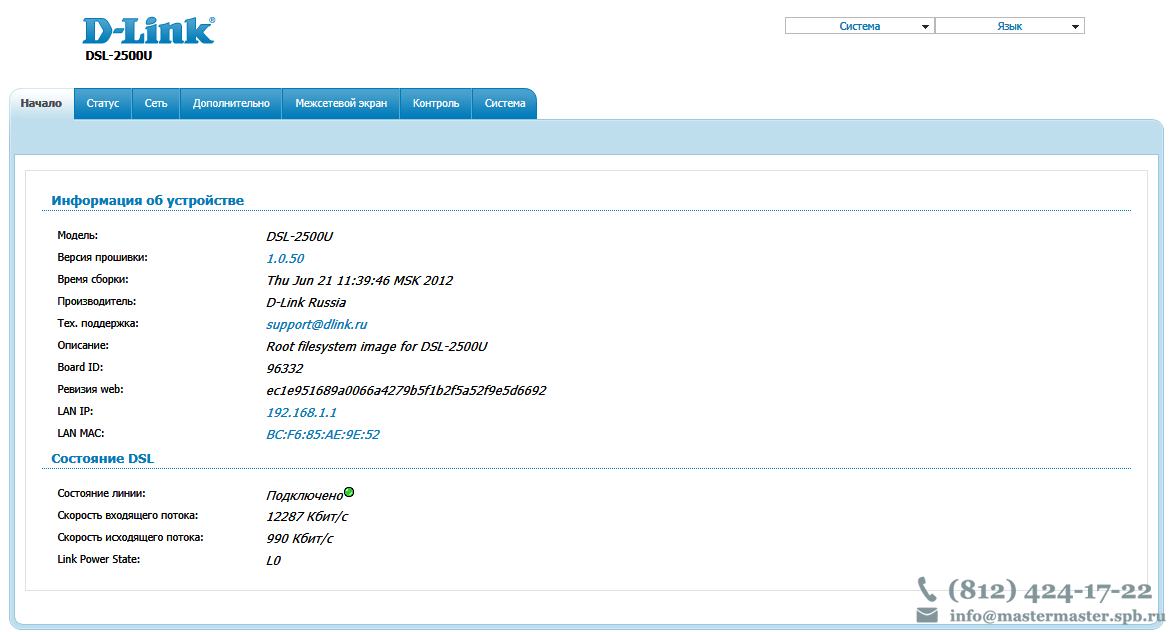Click the Информация об устройстве heading
1173x632 pixels.
[x=147, y=200]
